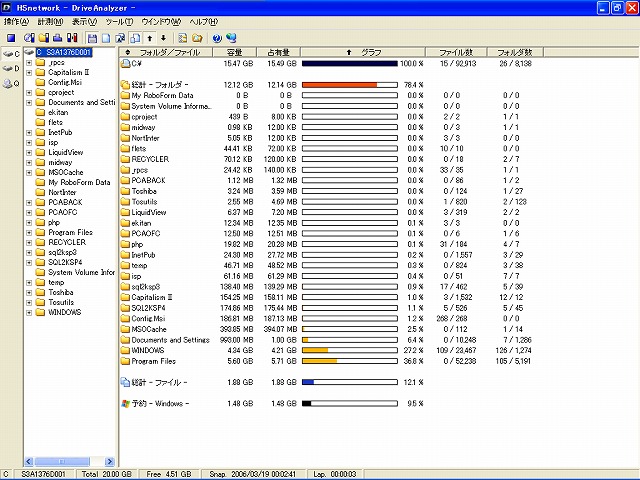
Task: Sort by the 容量 column header
Action: [x=234, y=52]
